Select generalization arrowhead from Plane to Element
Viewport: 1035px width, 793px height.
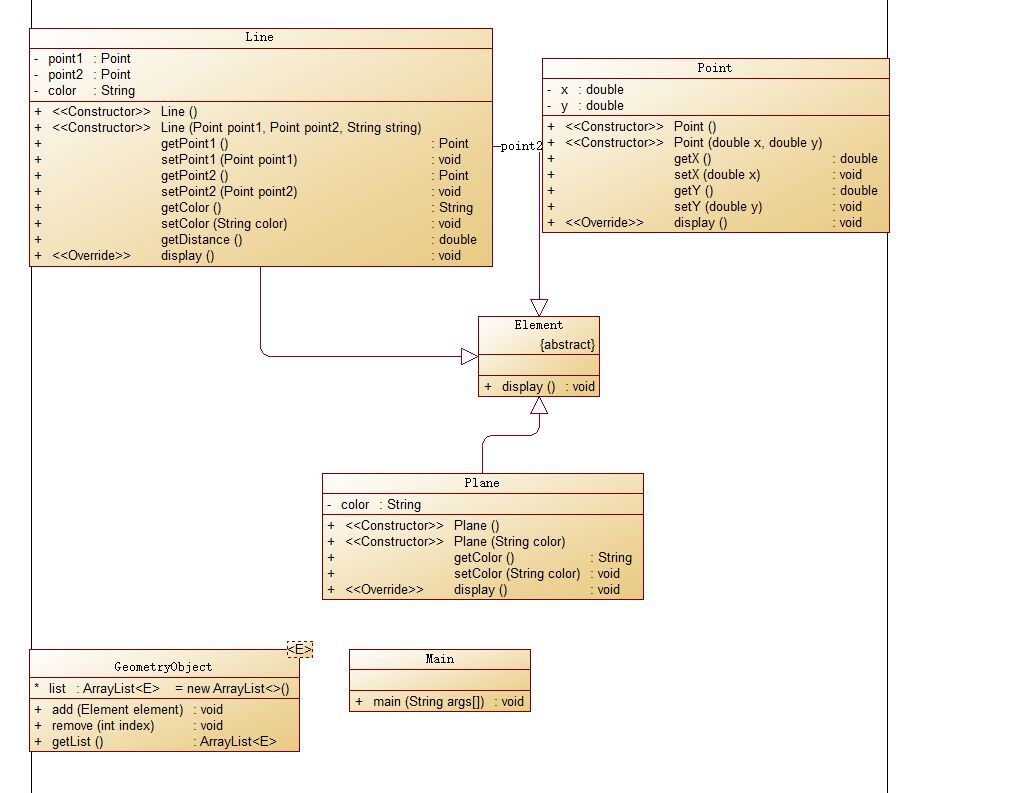pyautogui.click(x=539, y=405)
